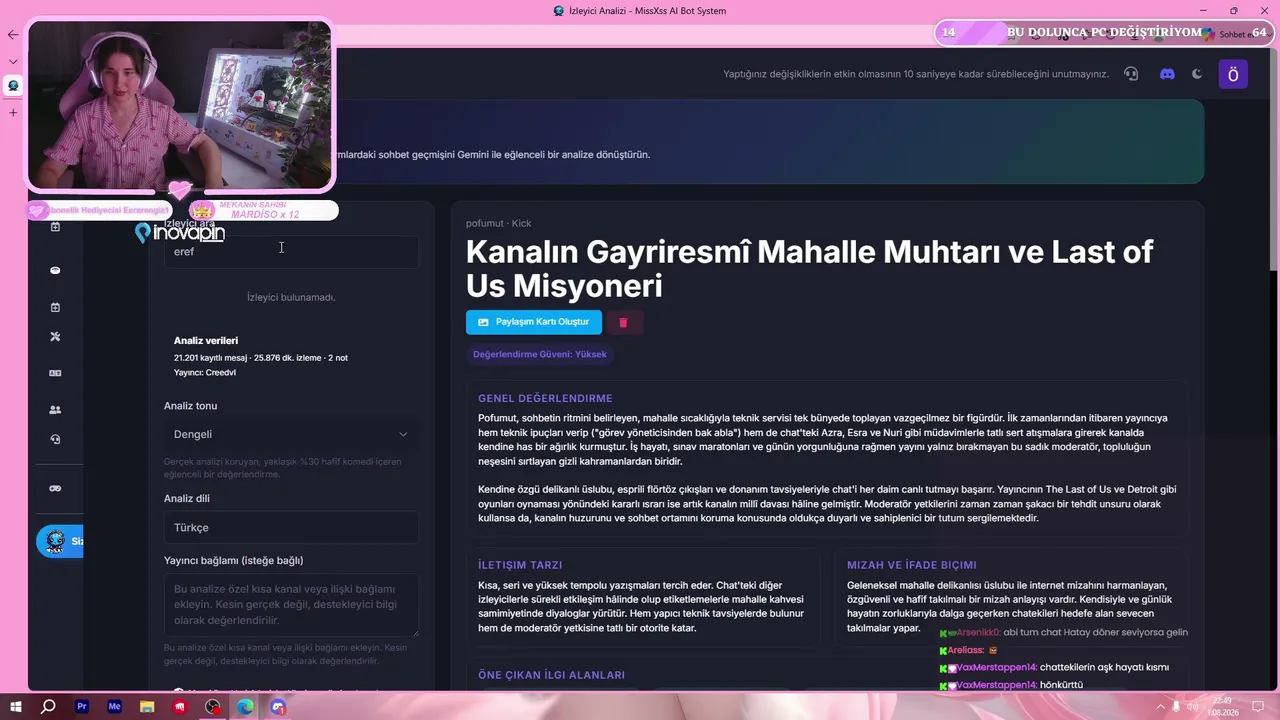1280x720 pixels.
Task: Open the Windows notification center
Action: (1258, 707)
